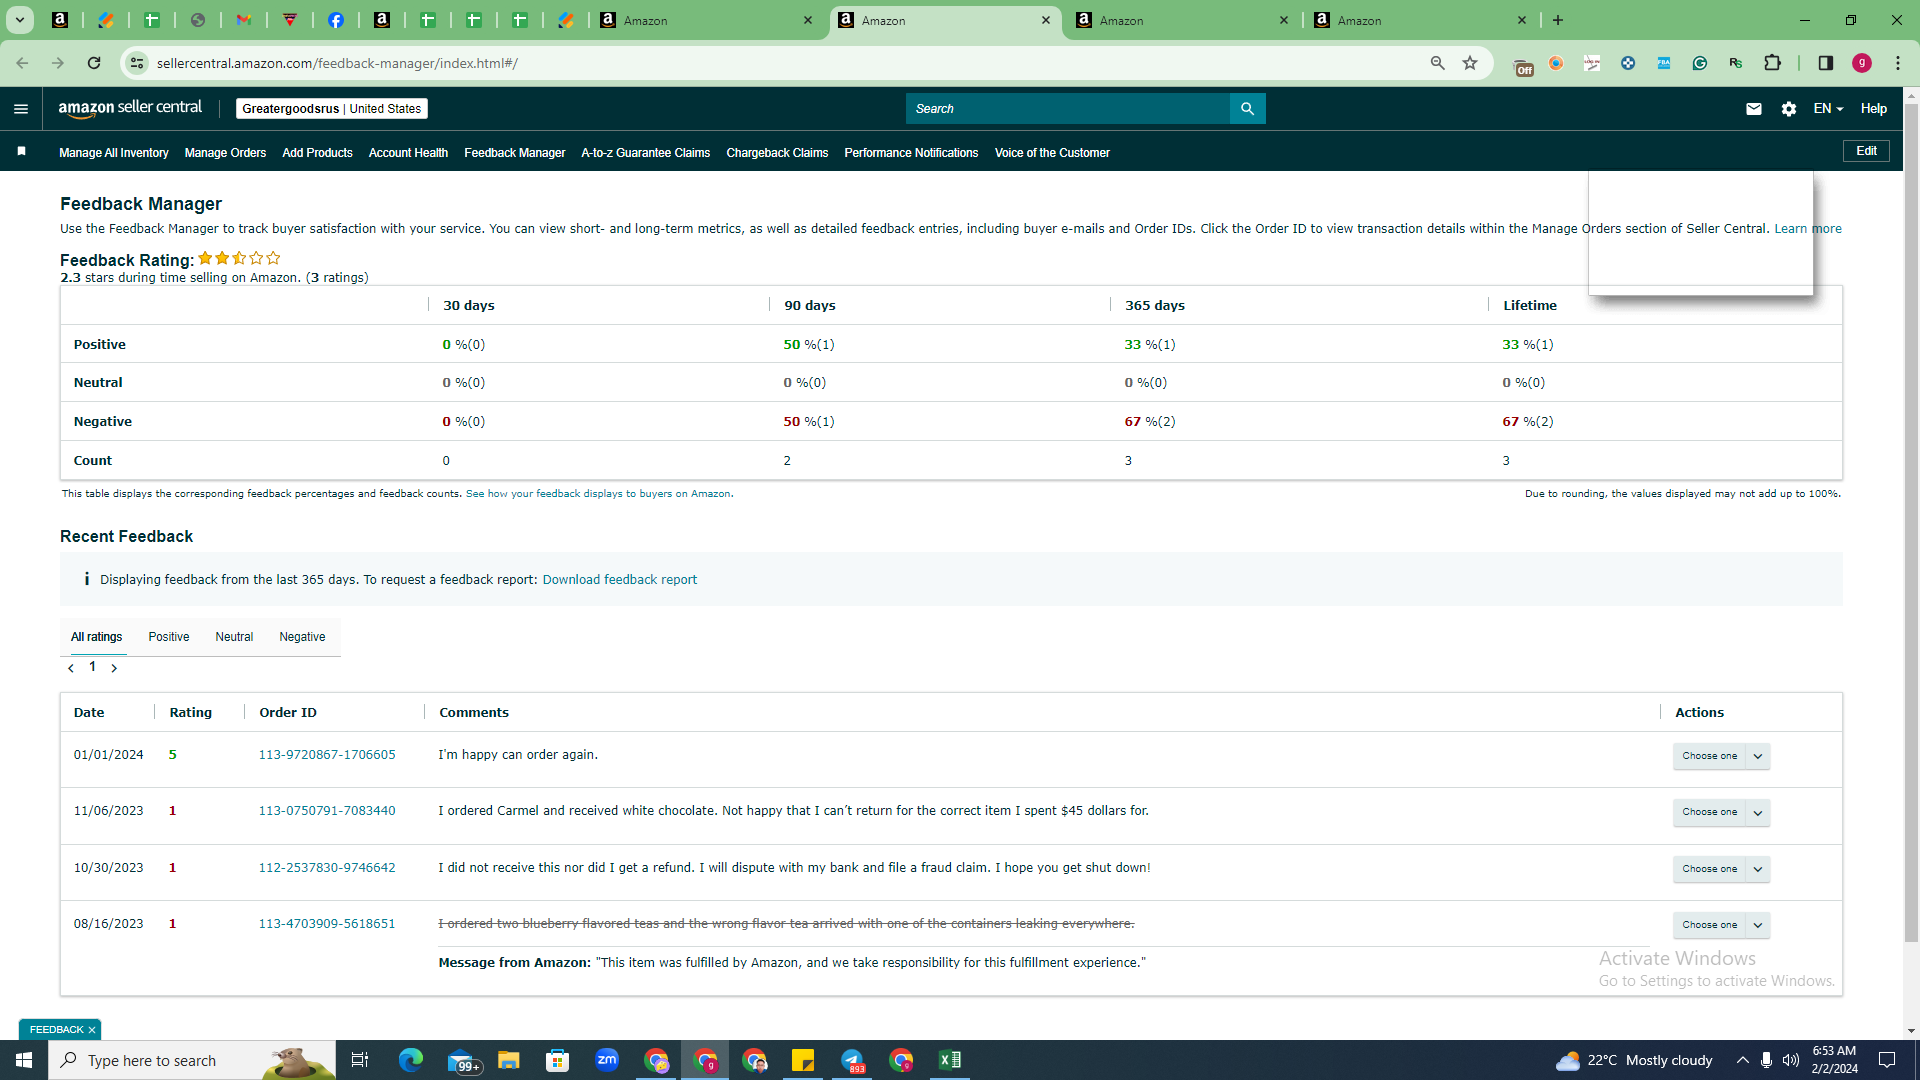Open Account Health menu item
This screenshot has width=1920, height=1080.
(x=408, y=153)
